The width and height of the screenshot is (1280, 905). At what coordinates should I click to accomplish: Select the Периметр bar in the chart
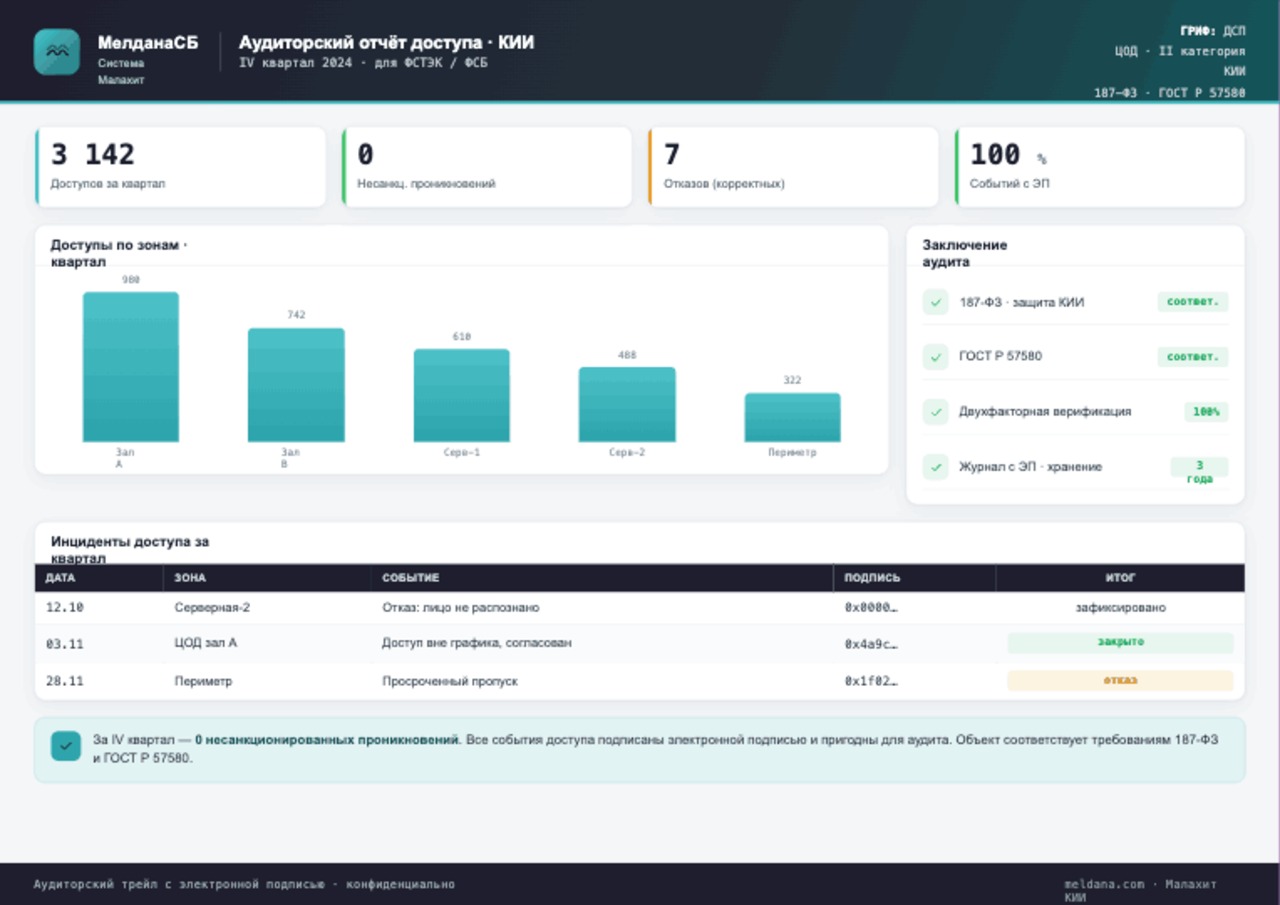coord(792,417)
